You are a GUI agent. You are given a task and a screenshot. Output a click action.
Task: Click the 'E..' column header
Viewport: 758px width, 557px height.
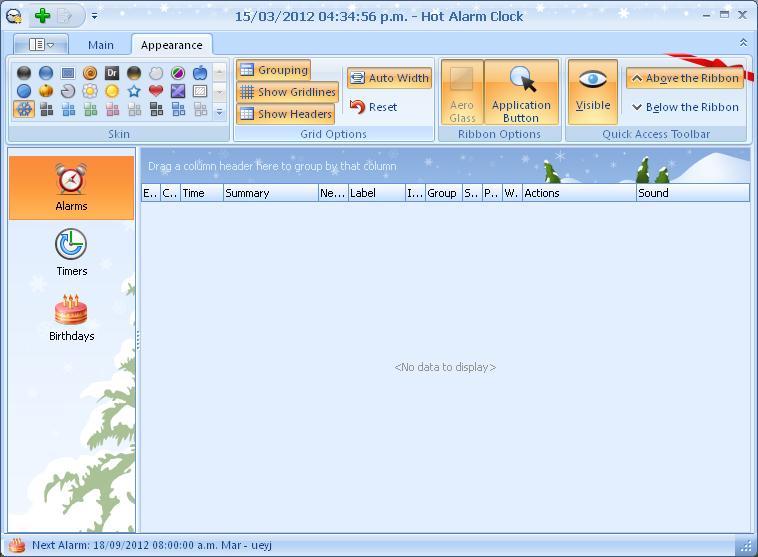pyautogui.click(x=151, y=193)
